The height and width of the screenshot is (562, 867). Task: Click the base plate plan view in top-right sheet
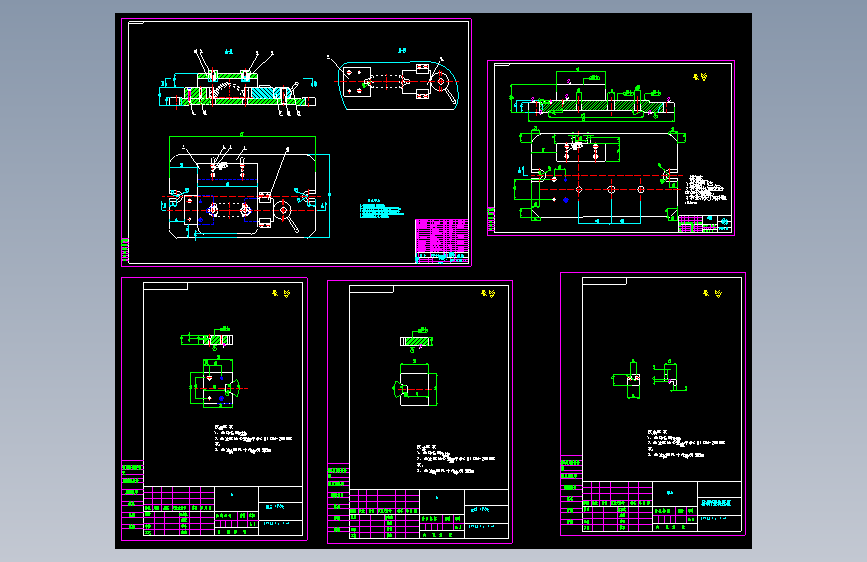pyautogui.click(x=603, y=176)
